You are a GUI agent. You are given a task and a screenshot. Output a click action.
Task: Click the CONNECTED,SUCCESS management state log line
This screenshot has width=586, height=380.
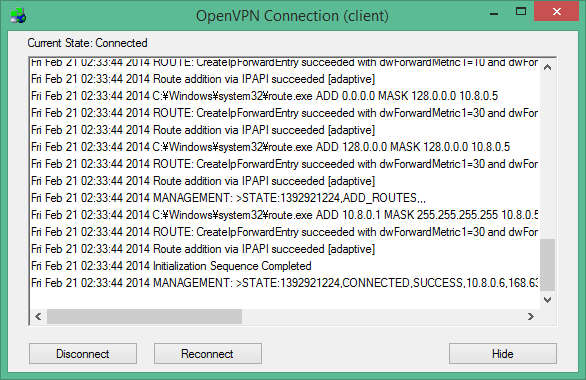tap(285, 283)
